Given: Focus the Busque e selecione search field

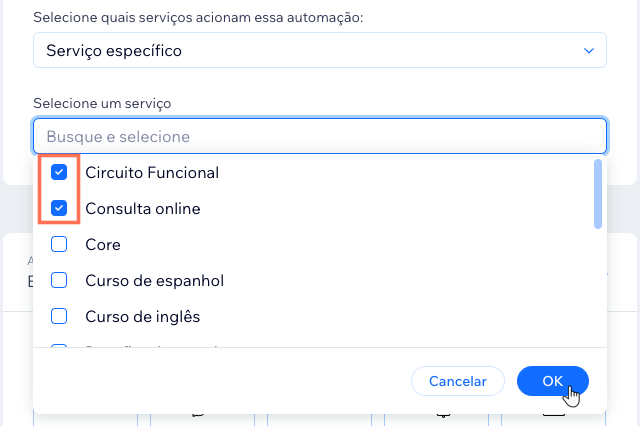Looking at the screenshot, I should tap(320, 136).
